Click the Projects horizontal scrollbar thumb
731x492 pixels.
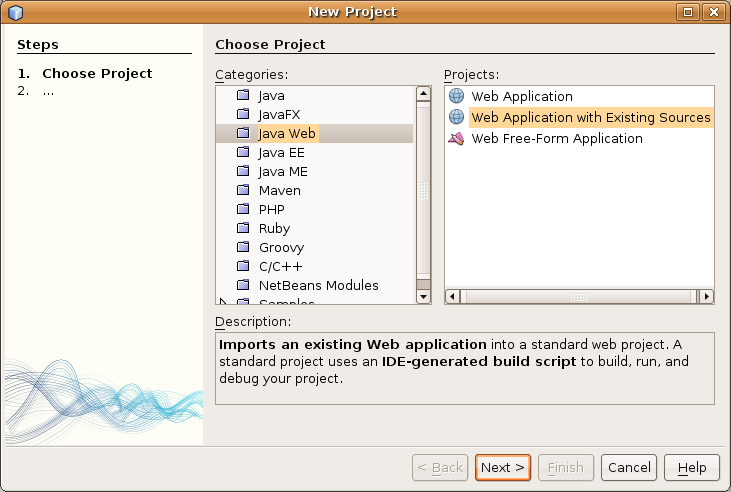point(578,296)
